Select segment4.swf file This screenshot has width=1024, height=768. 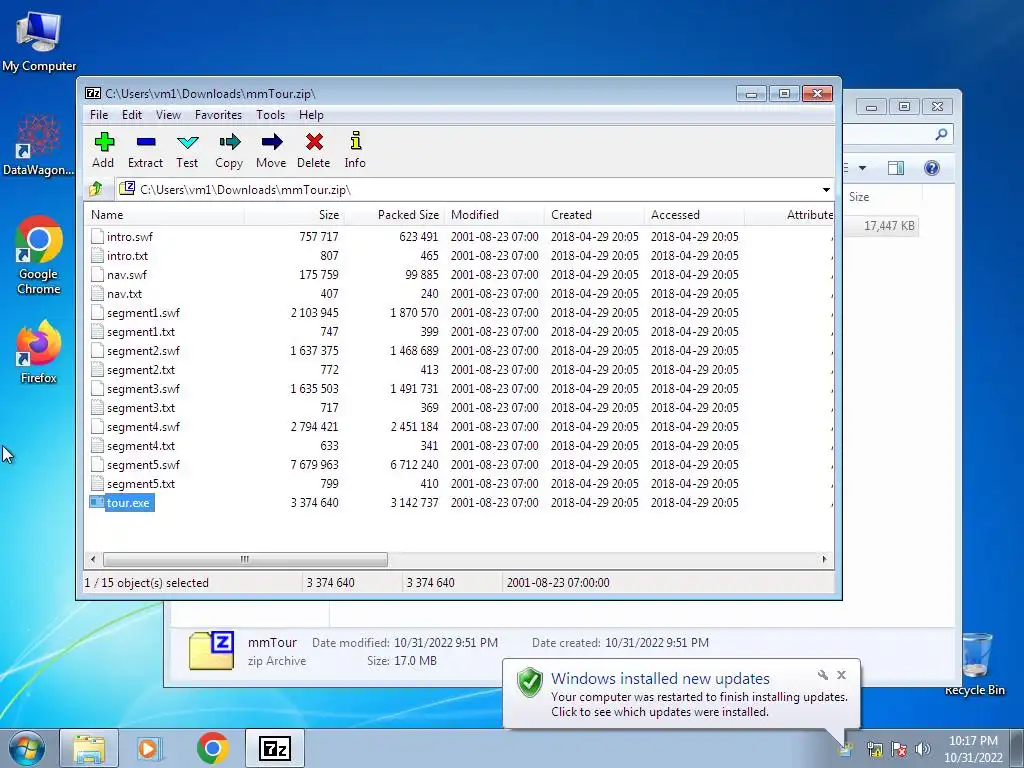pyautogui.click(x=143, y=427)
